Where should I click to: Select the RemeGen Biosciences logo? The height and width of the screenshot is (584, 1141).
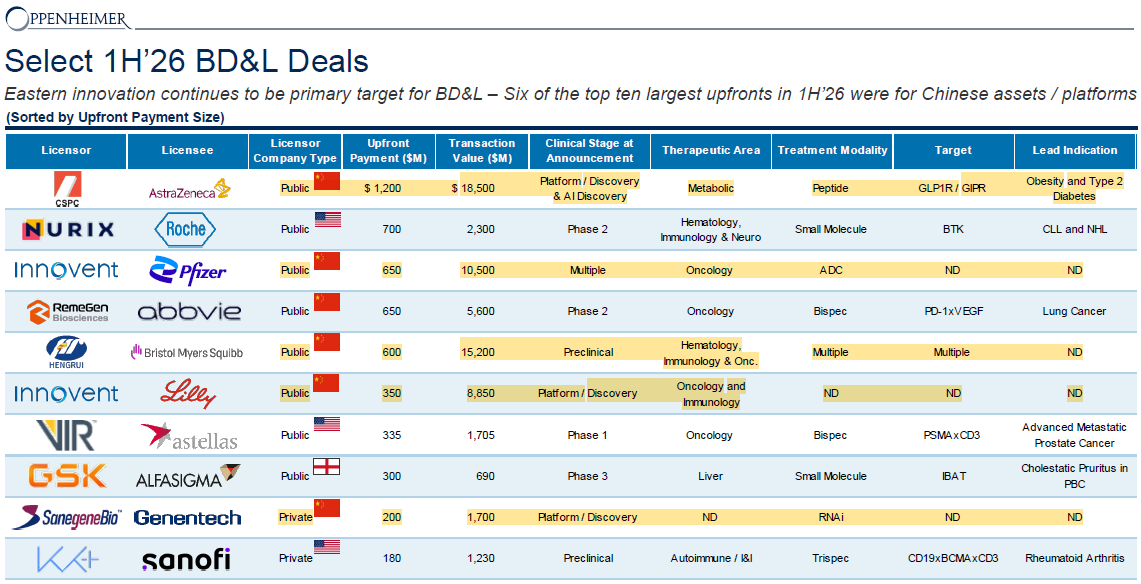68,311
